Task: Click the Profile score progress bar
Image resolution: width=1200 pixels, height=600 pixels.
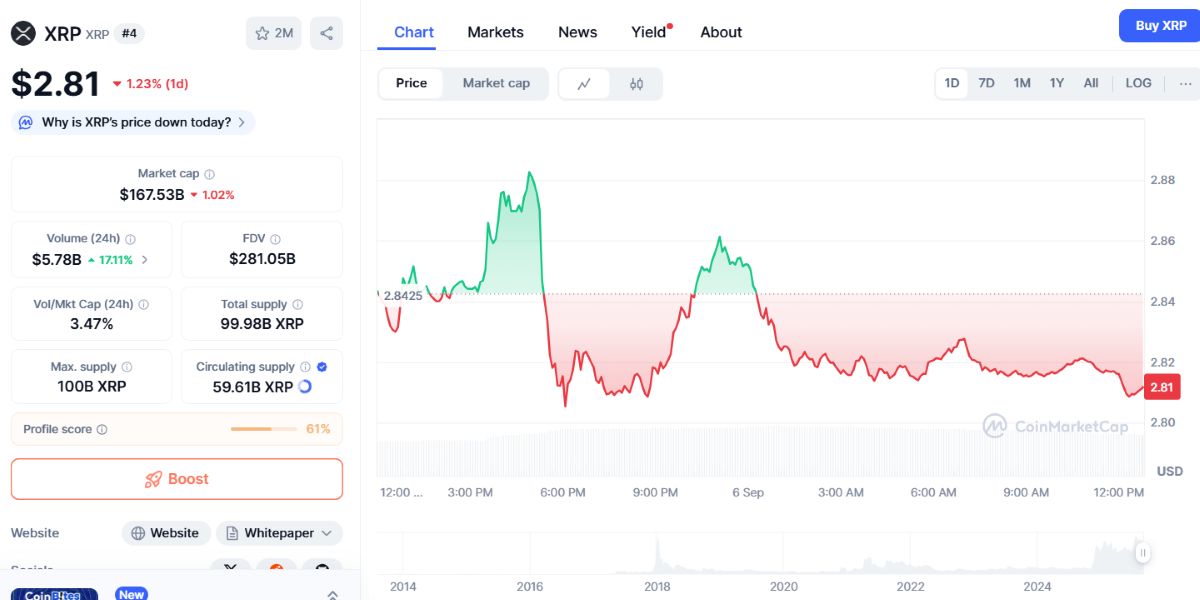Action: click(263, 429)
